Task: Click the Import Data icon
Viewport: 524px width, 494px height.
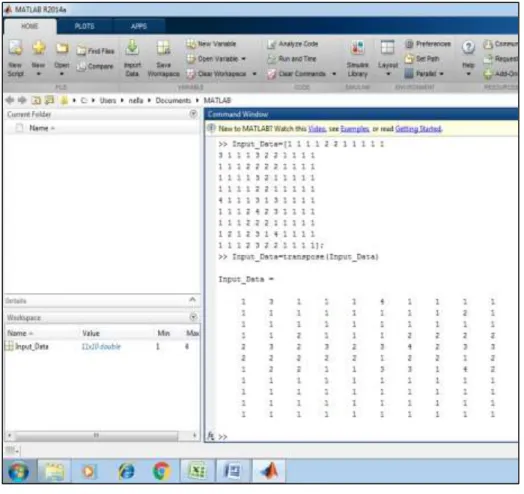Action: [132, 47]
